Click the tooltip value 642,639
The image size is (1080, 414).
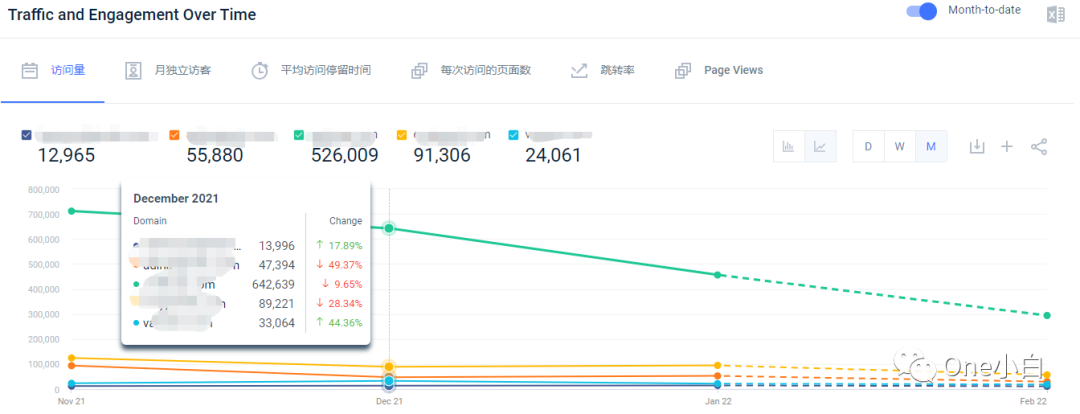pos(273,284)
